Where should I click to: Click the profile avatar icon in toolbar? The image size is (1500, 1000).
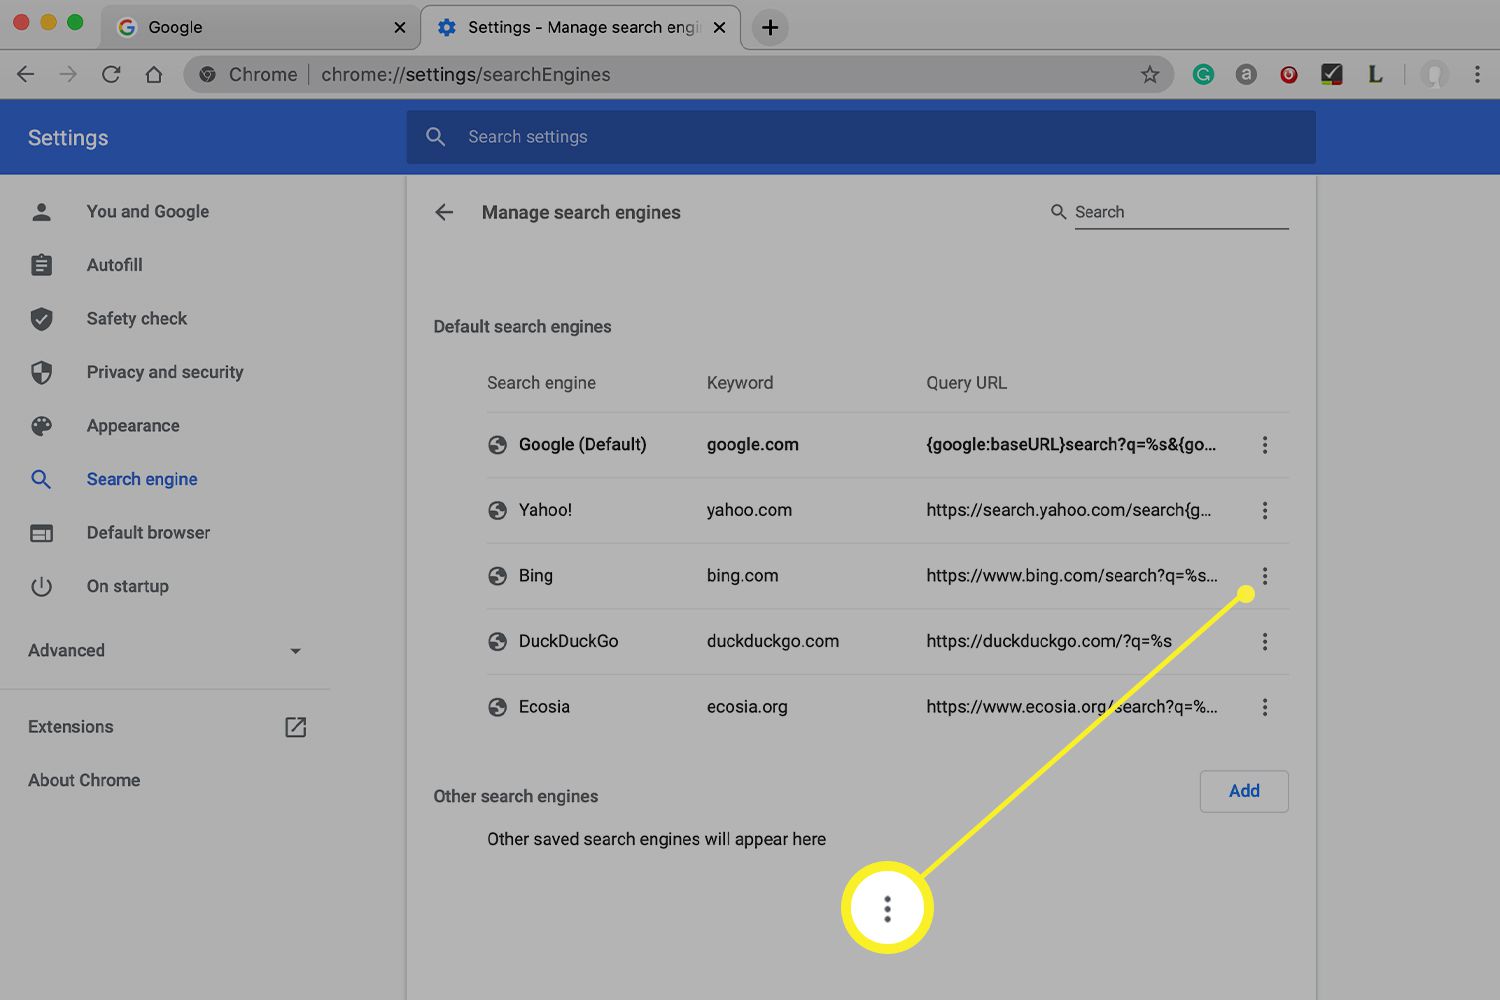pyautogui.click(x=1434, y=75)
